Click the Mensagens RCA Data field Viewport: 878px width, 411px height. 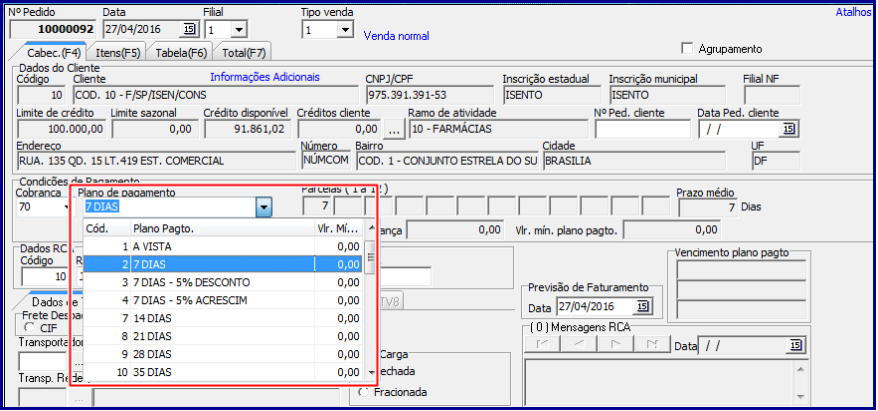(x=743, y=346)
